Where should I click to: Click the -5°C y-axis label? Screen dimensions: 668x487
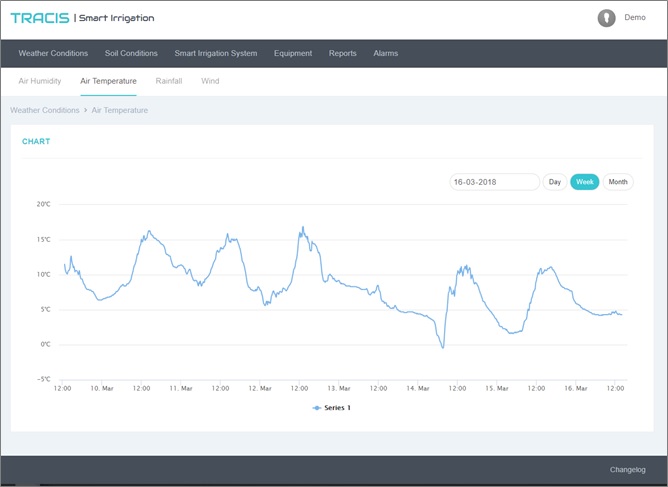click(43, 379)
